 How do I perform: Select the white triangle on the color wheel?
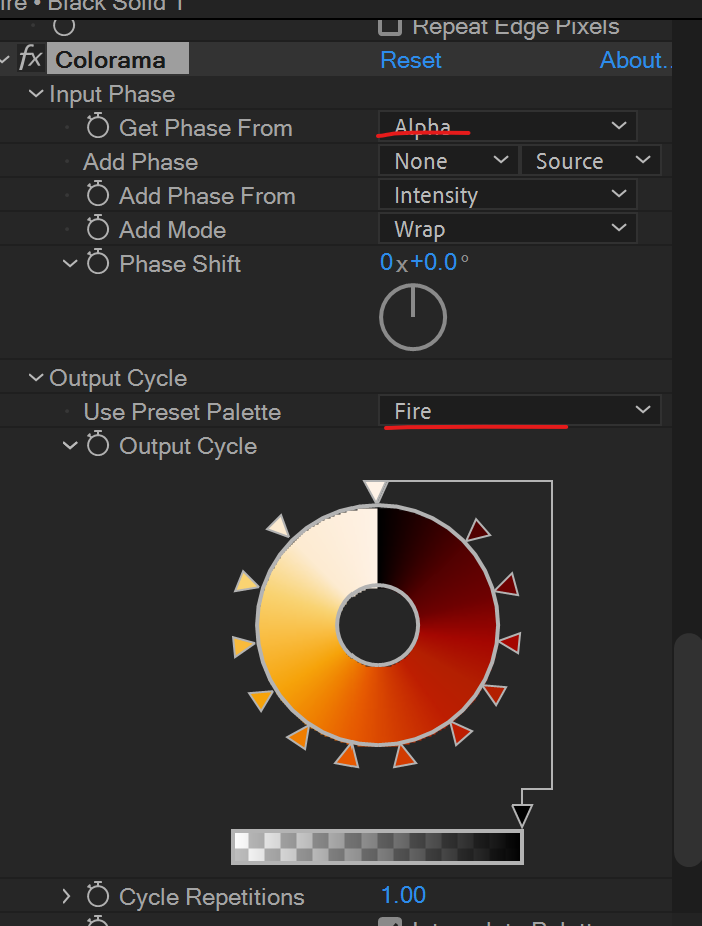pos(375,491)
